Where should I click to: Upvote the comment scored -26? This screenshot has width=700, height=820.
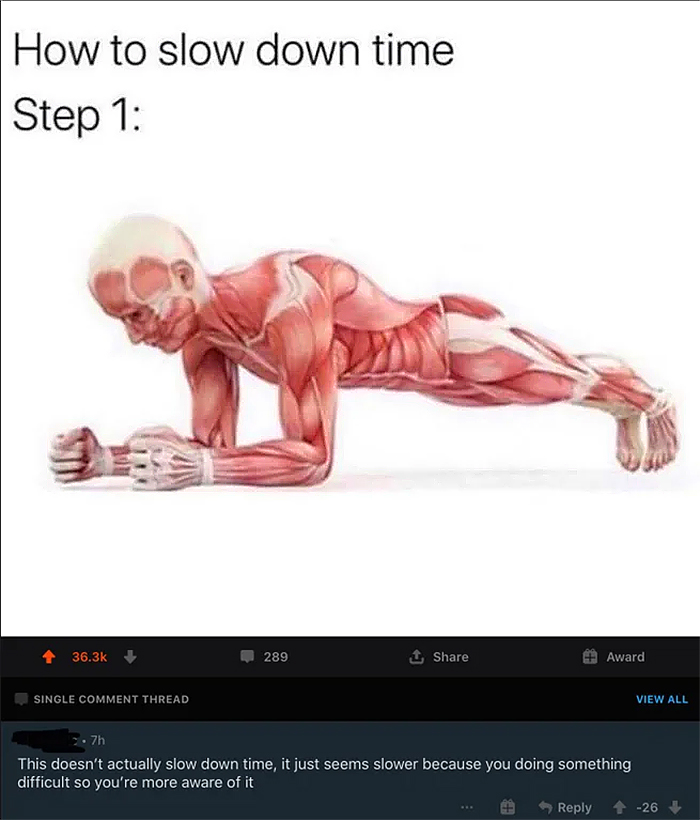pos(620,807)
